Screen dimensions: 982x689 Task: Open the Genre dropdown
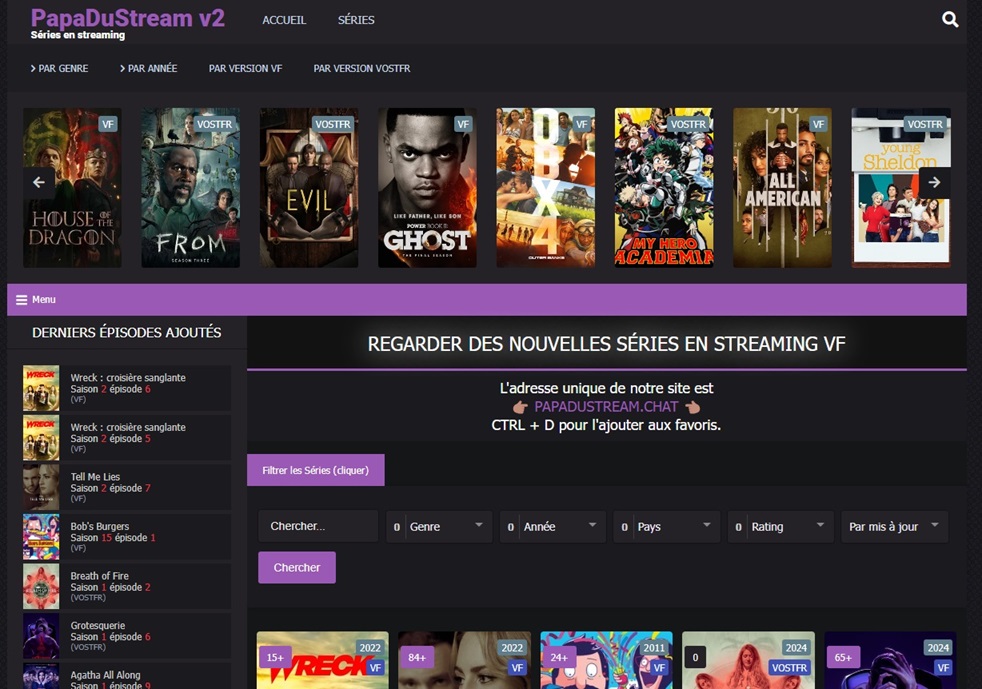coord(439,526)
